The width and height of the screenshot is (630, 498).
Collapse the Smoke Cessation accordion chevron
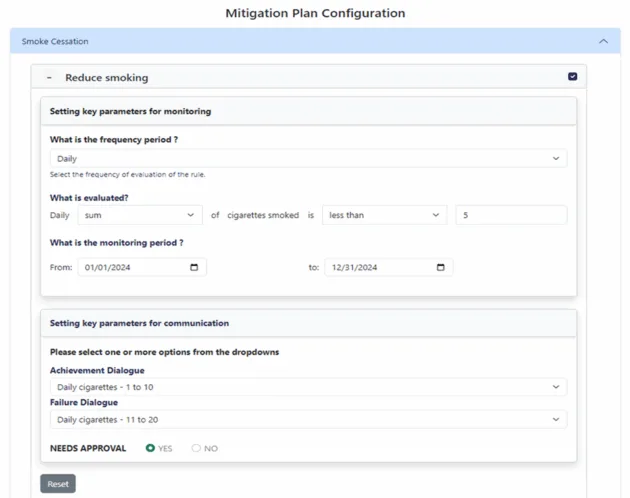coord(602,41)
